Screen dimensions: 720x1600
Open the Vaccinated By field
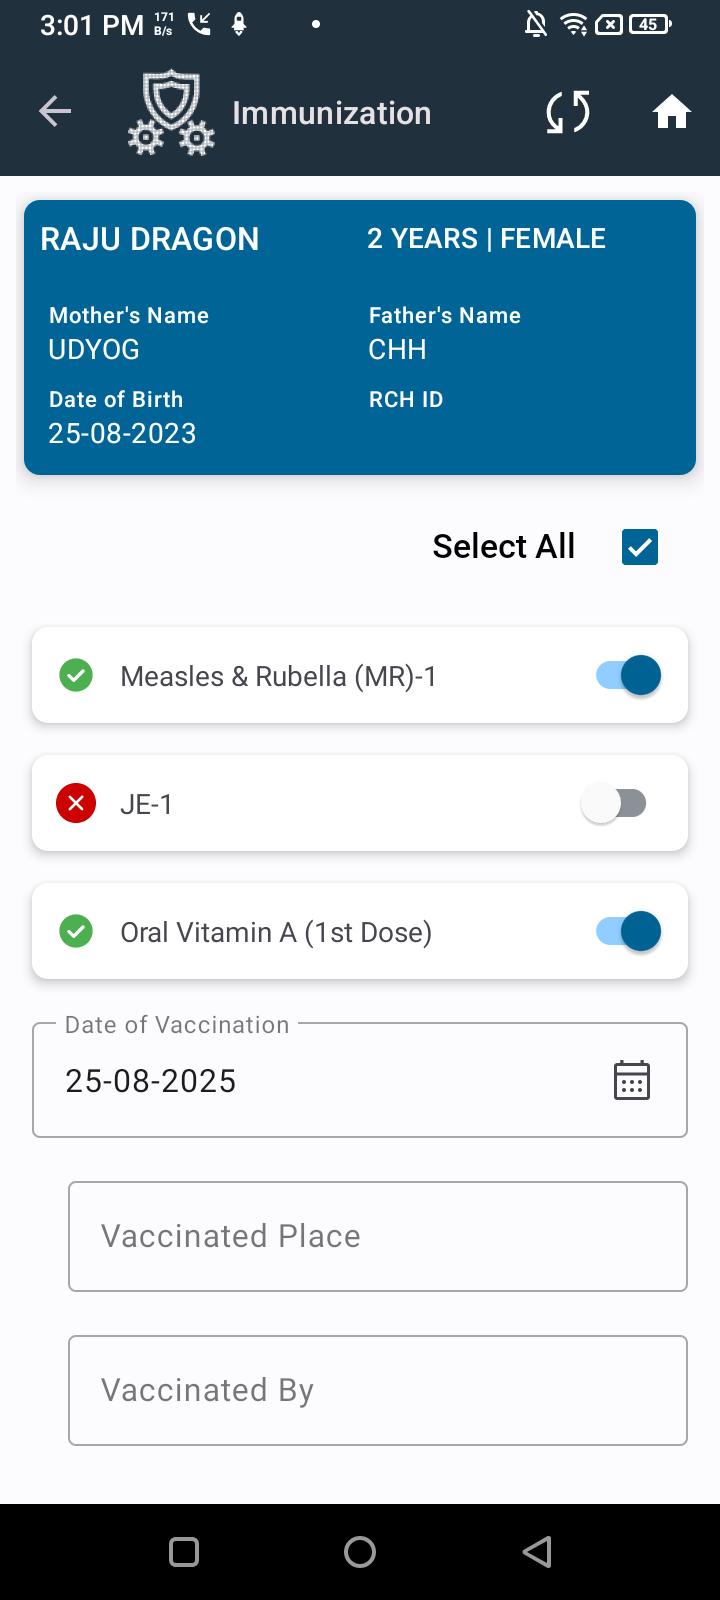tap(378, 1390)
